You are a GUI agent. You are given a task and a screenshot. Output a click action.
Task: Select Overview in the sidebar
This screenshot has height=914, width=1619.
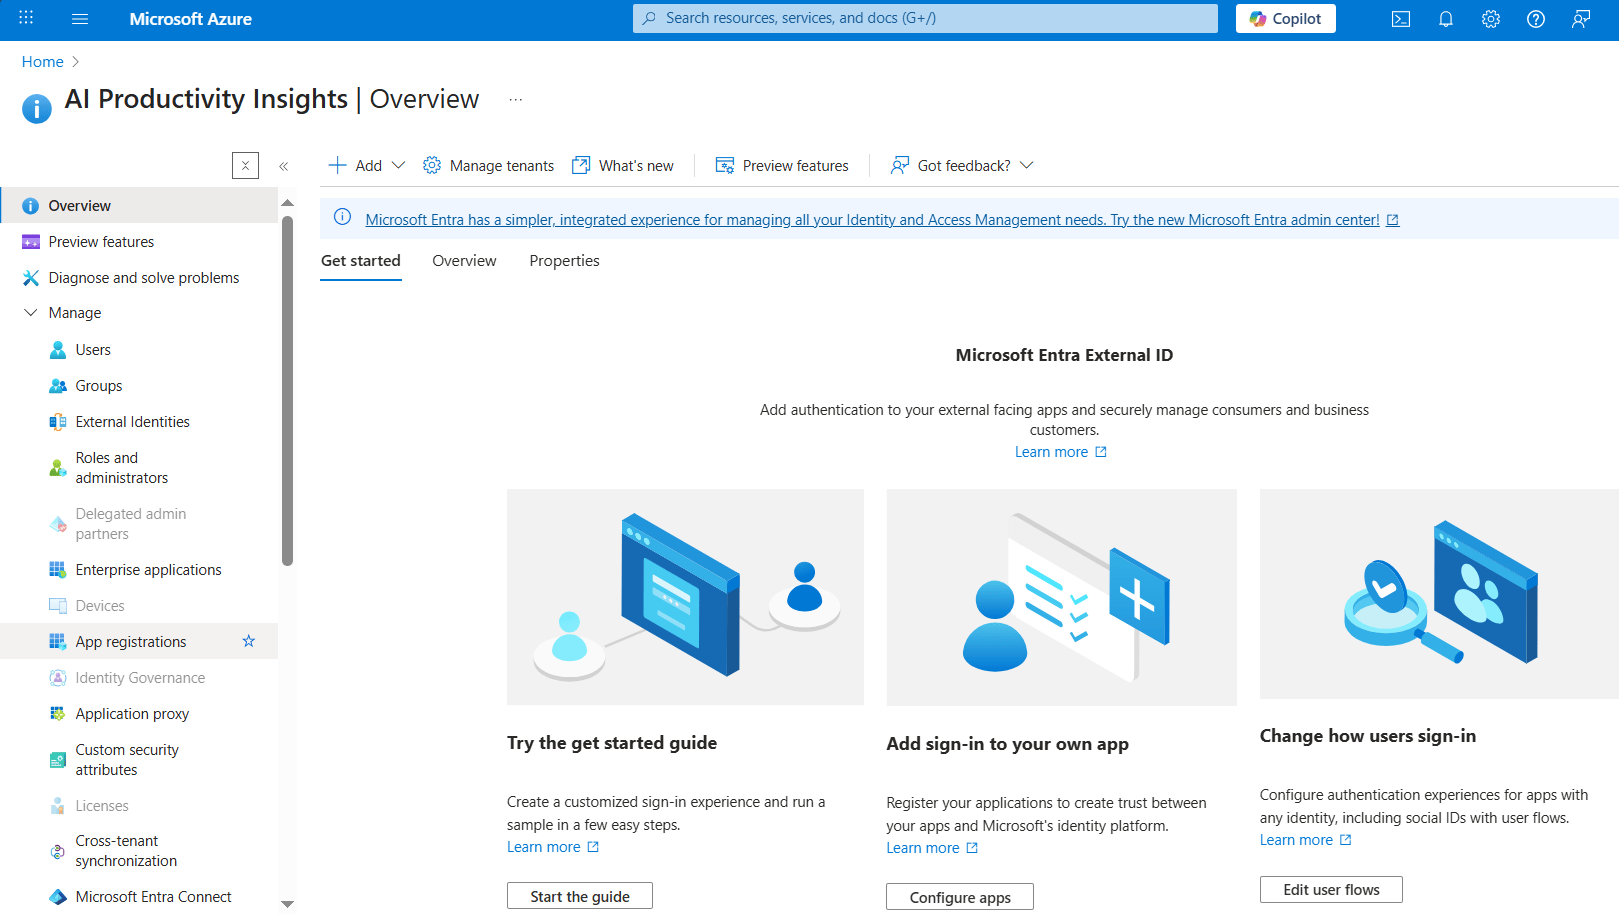coord(139,206)
